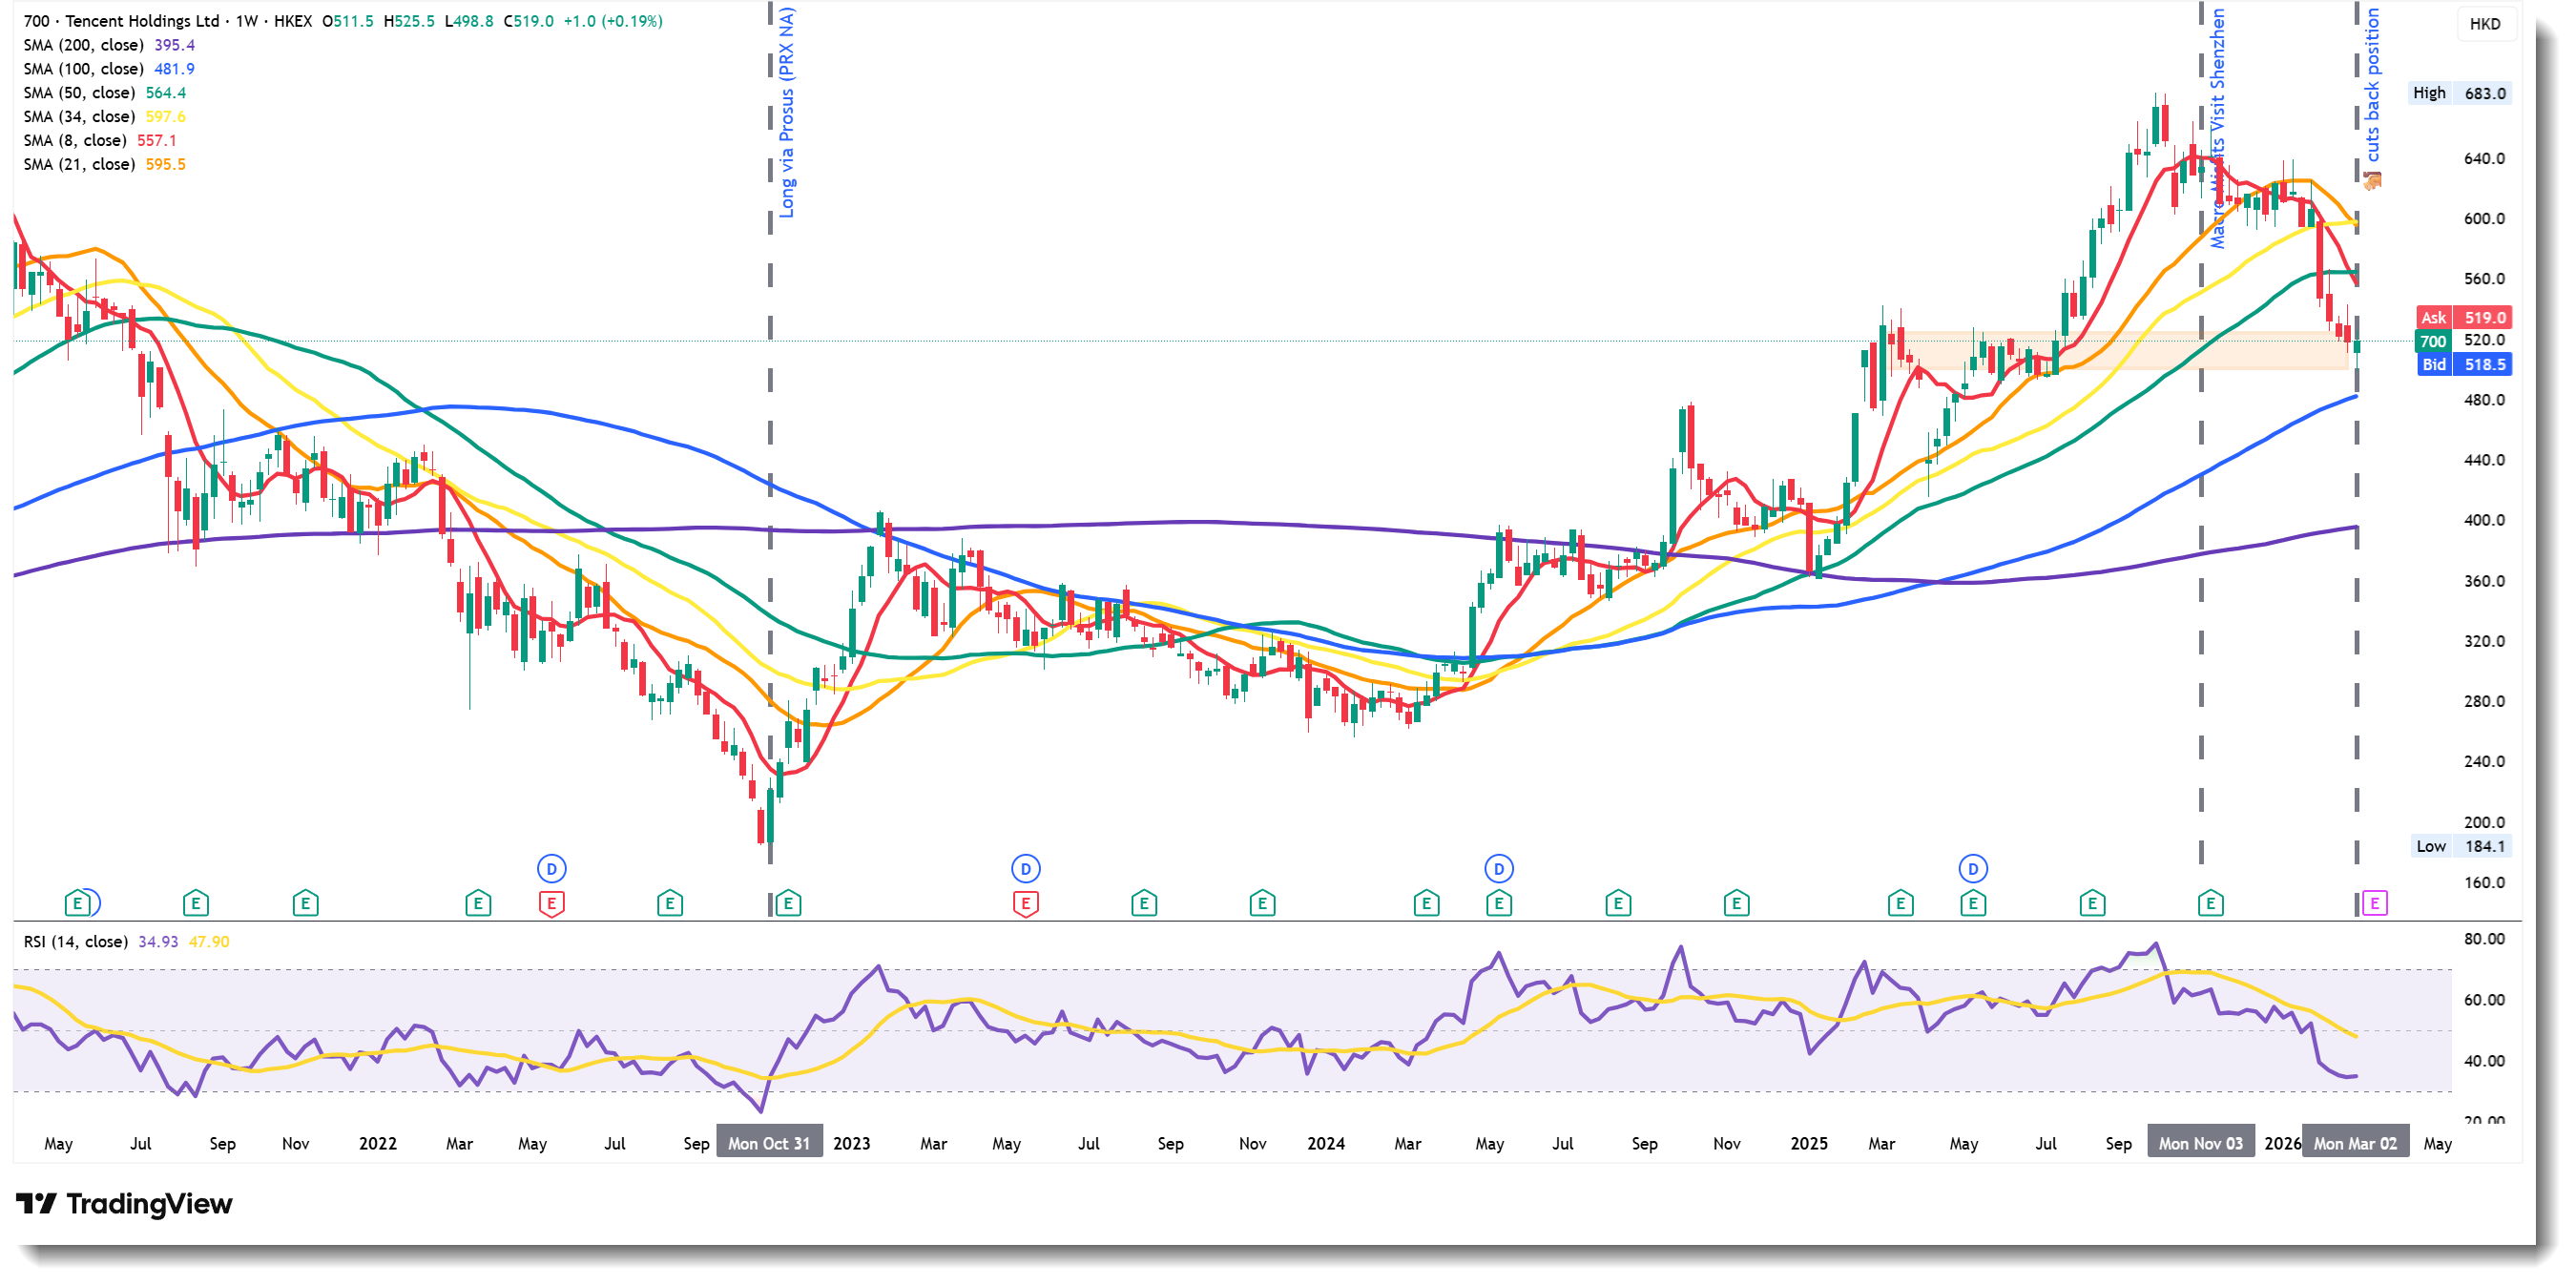Click earnings E icon beside Oct 31 dashed line
Image resolution: width=2576 pixels, height=1285 pixels.
(788, 904)
